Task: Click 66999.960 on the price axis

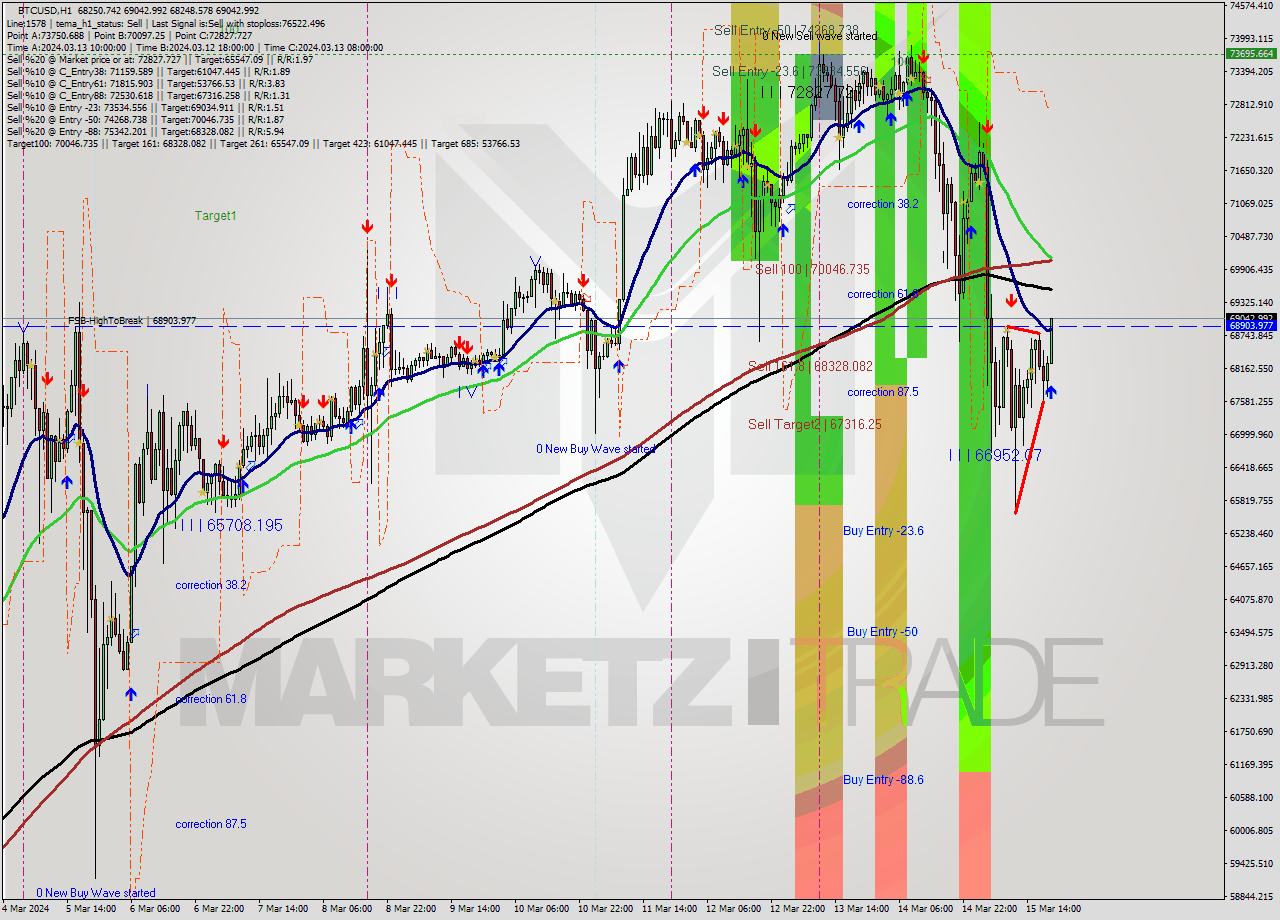Action: point(1250,434)
